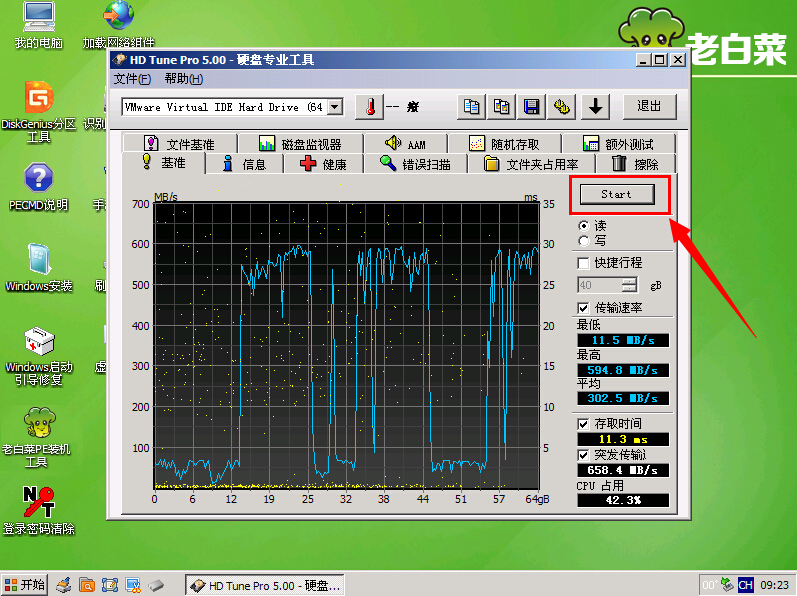Viewport: 797px width, 596px height.
Task: Click the printer quick launch taskbar icon
Action: click(64, 585)
